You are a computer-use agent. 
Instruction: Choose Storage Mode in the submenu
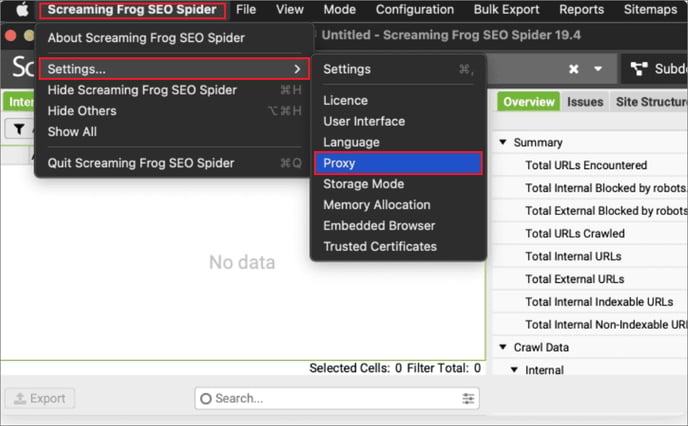point(363,184)
